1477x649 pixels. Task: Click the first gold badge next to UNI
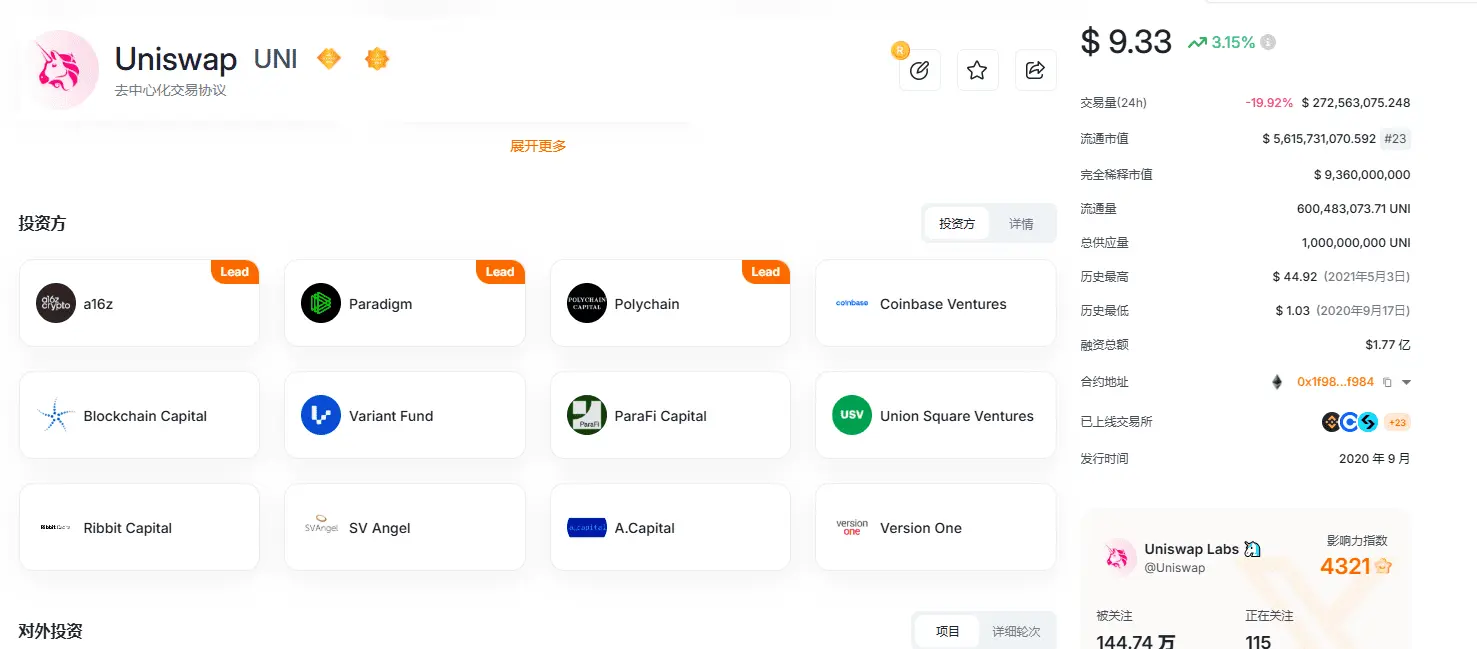329,59
